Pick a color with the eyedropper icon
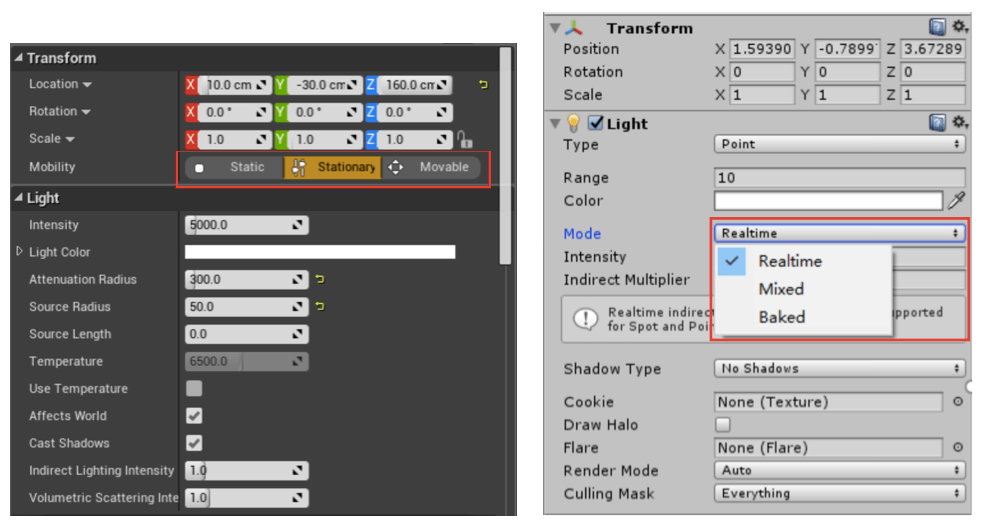 (x=957, y=201)
